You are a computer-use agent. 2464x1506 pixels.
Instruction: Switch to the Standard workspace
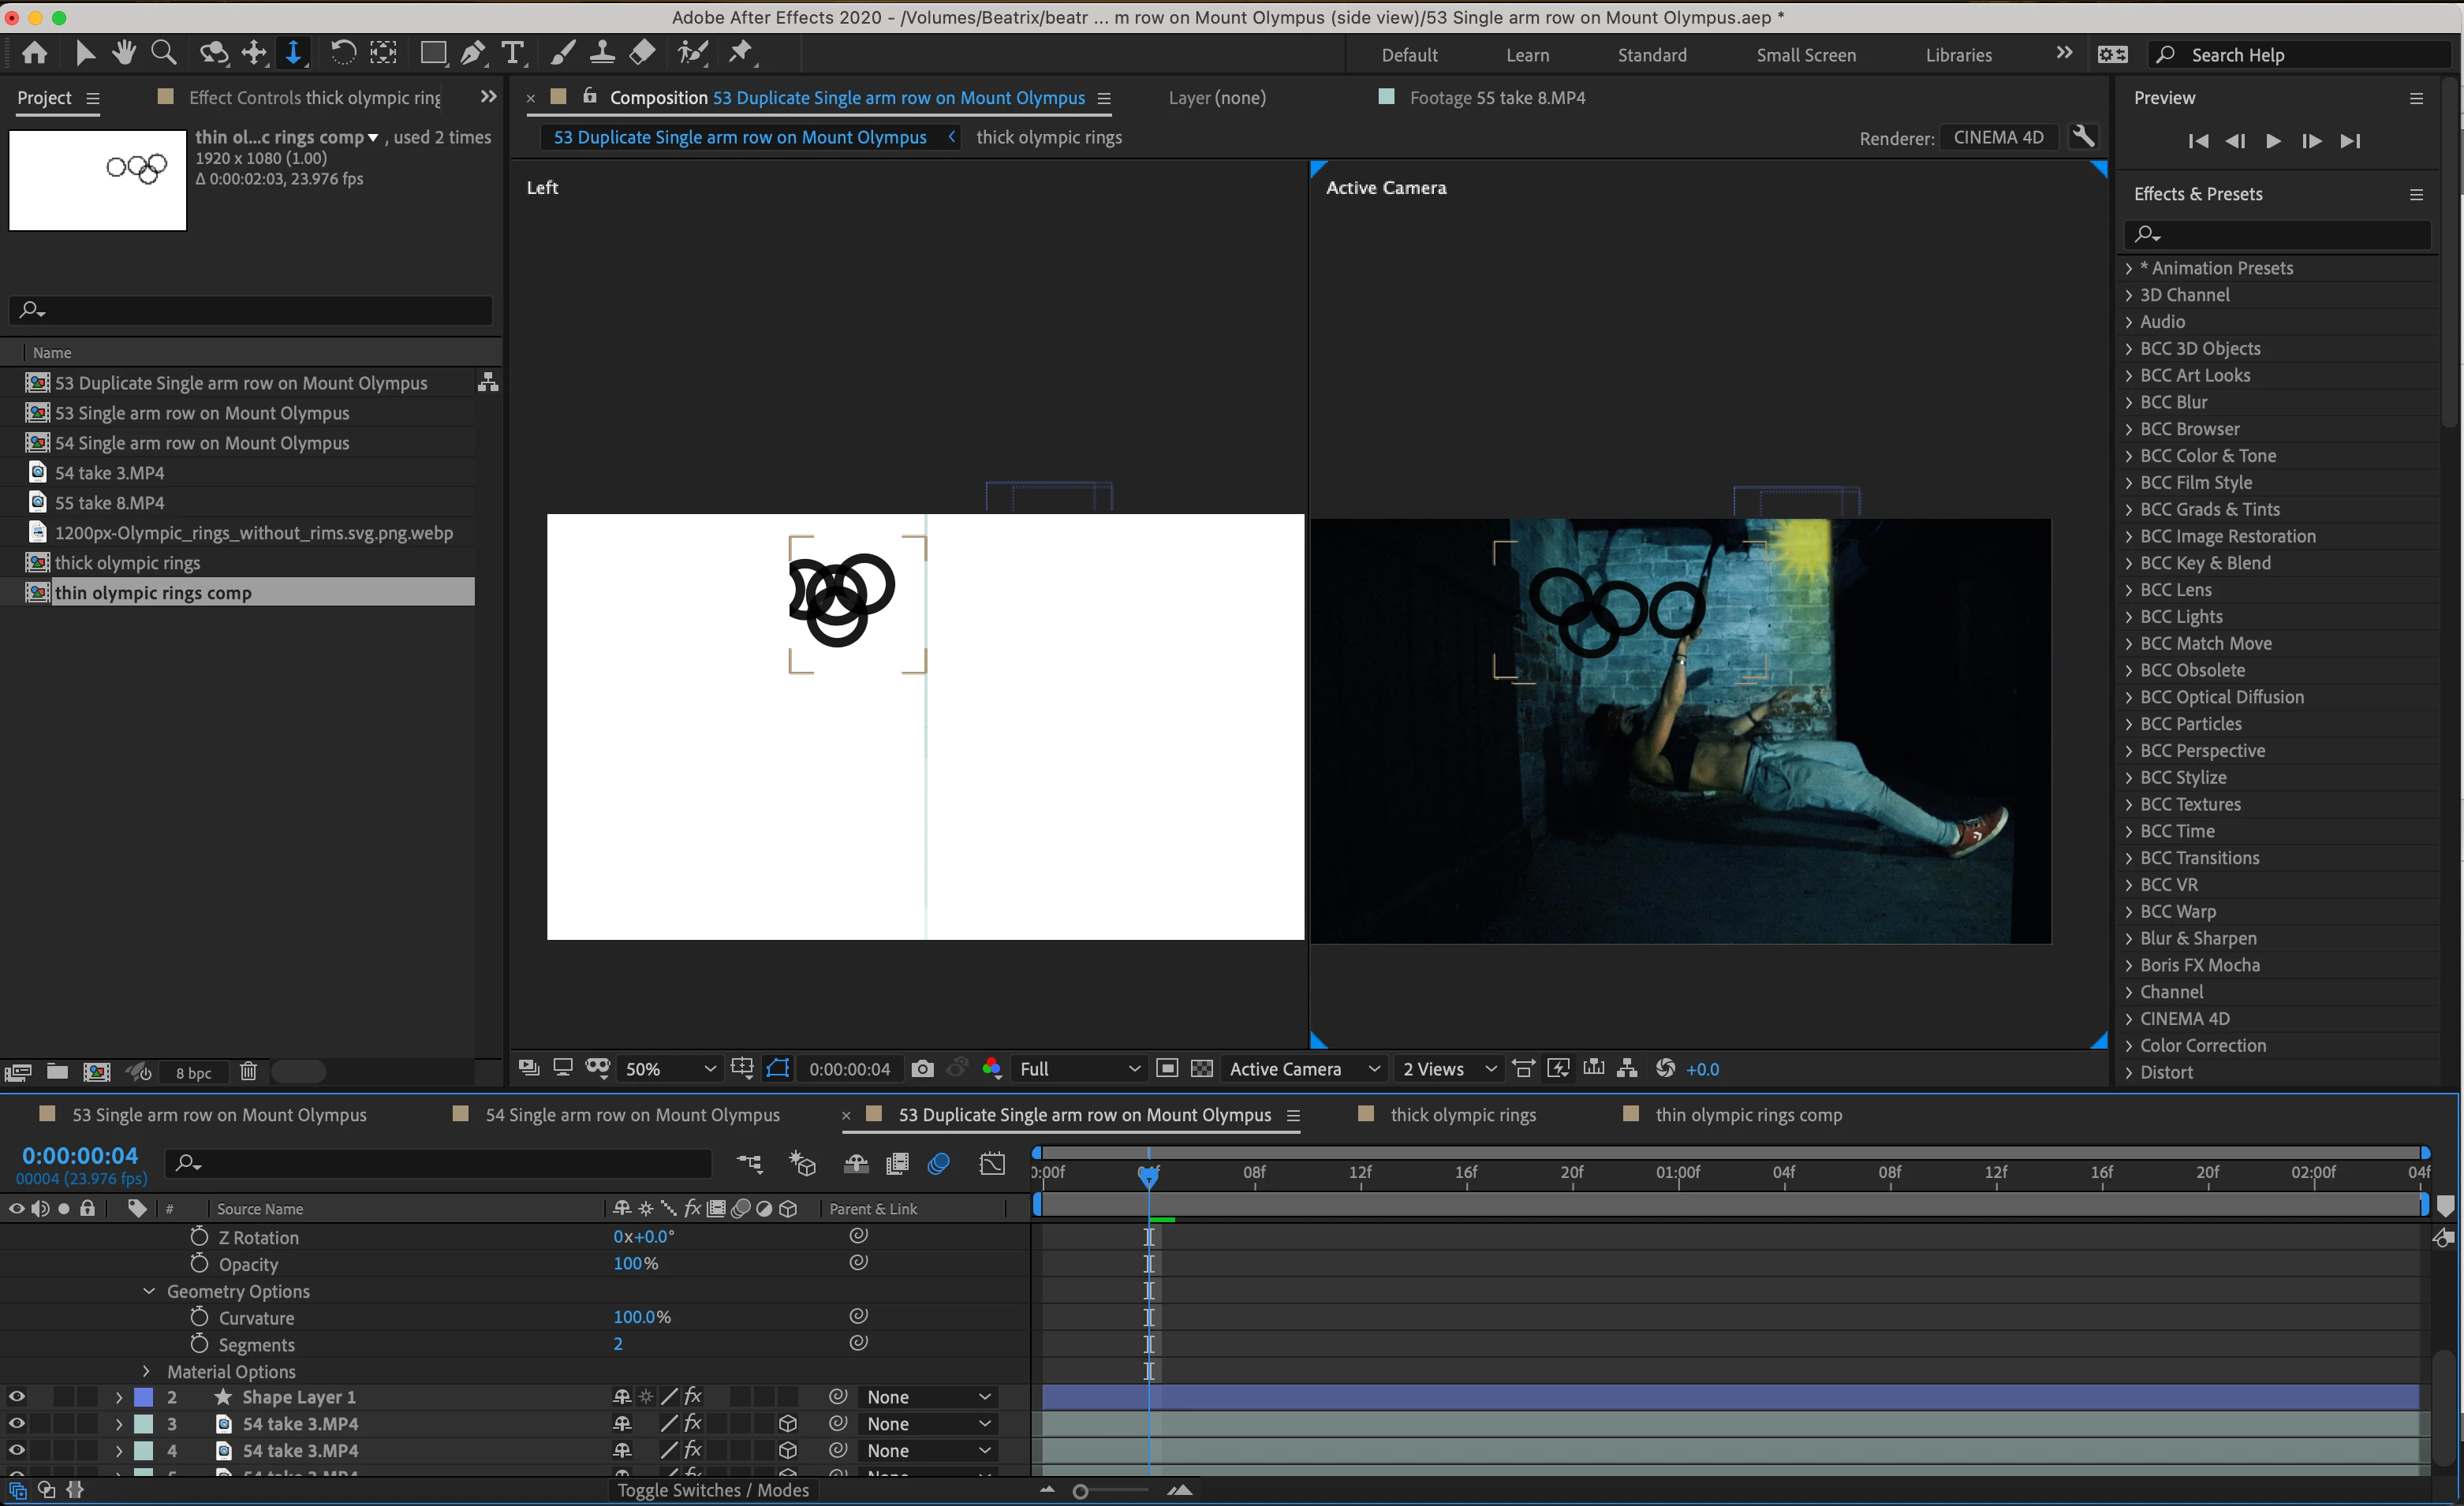pyautogui.click(x=1651, y=55)
